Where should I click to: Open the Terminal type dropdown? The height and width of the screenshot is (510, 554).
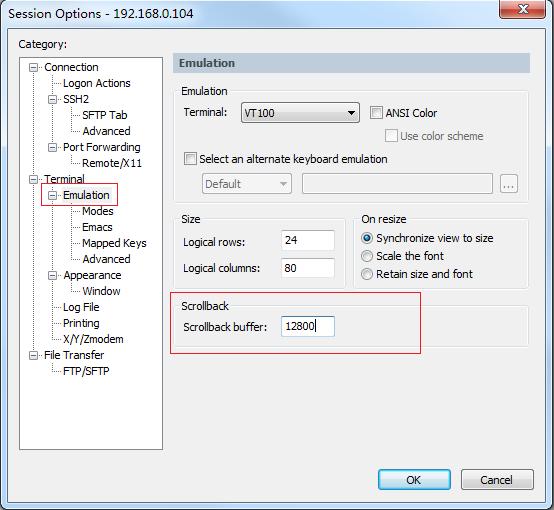(x=300, y=113)
